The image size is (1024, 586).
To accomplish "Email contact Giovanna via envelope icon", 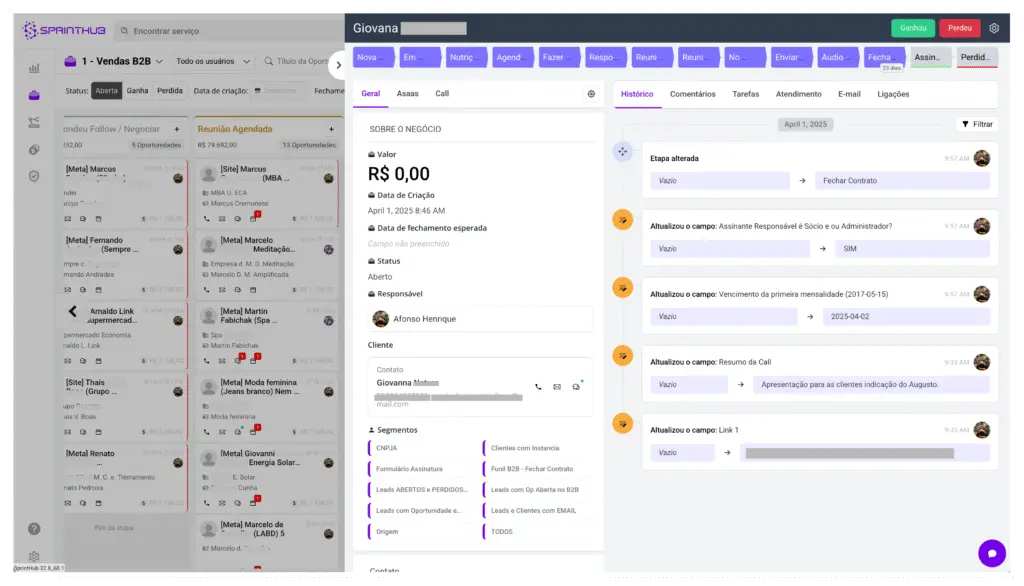I will click(x=557, y=387).
